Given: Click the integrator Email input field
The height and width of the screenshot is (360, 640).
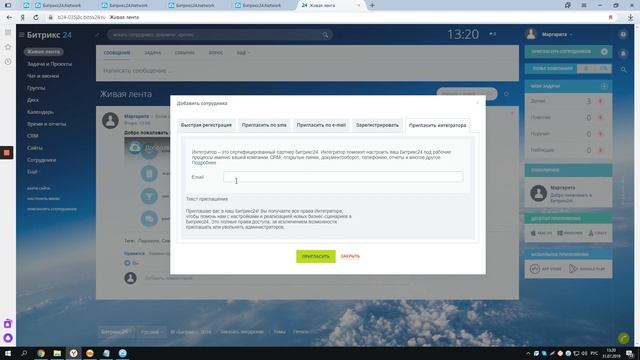Looking at the screenshot, I should 343,177.
